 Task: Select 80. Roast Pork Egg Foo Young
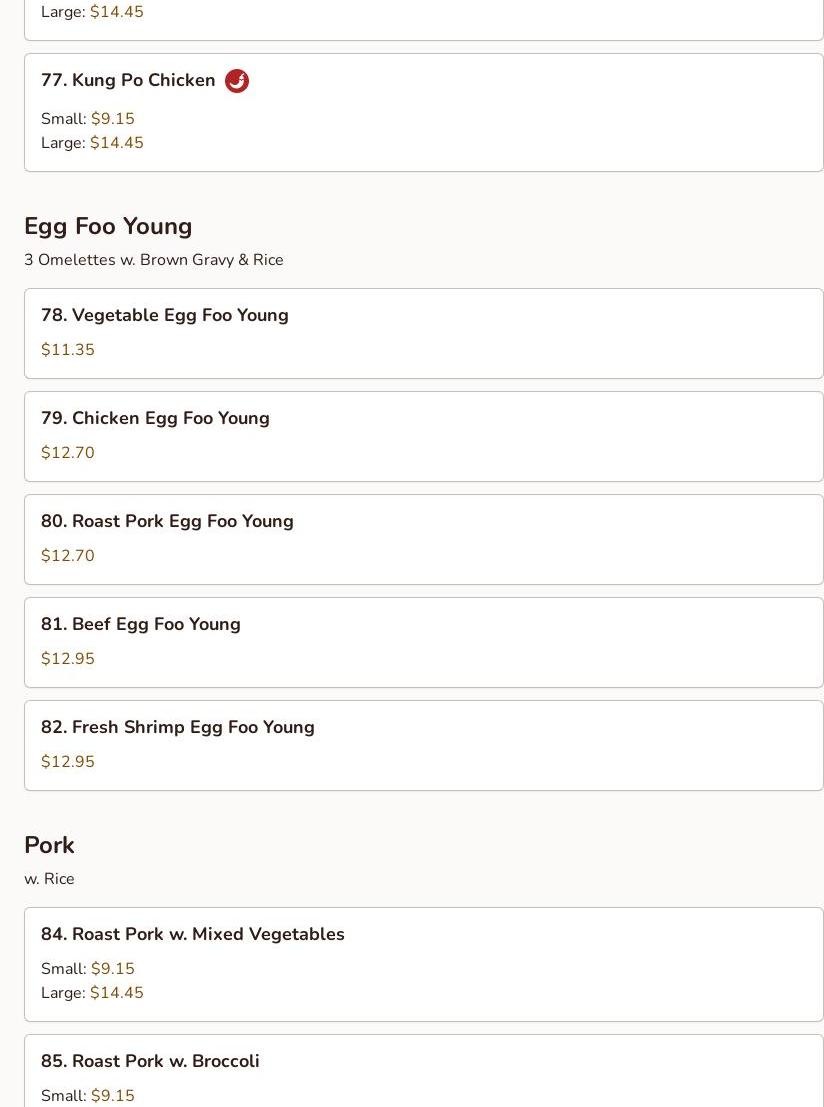click(167, 522)
